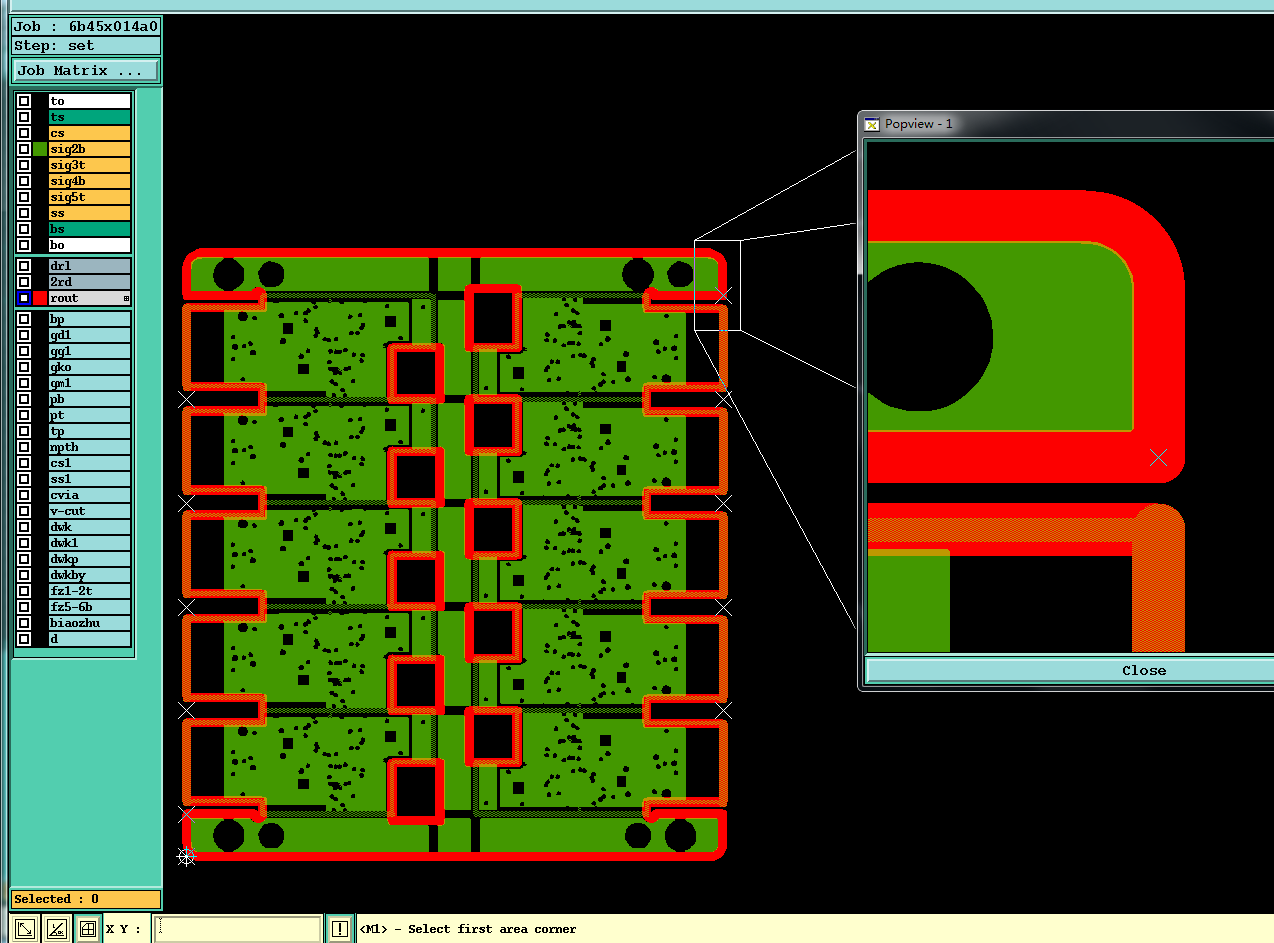Toggle the checkbox for layer cs
This screenshot has height=943, width=1274.
24,133
